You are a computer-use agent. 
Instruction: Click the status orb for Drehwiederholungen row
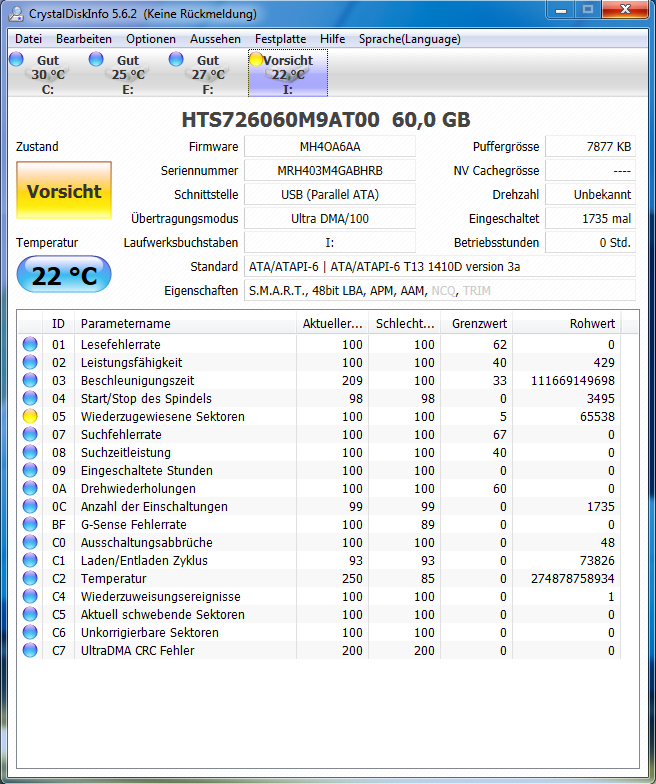30,488
